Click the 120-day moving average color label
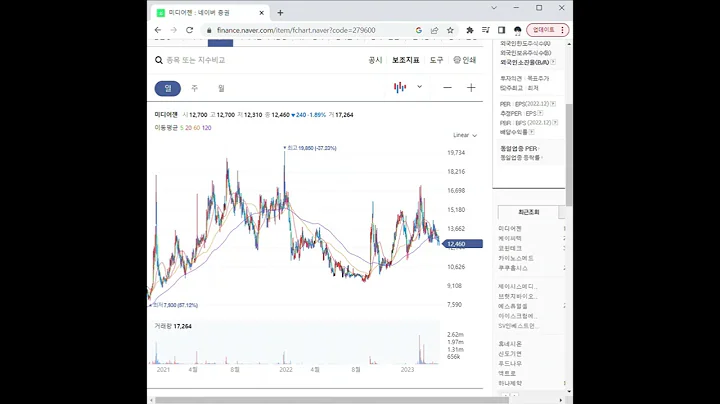720x404 pixels. (207, 128)
